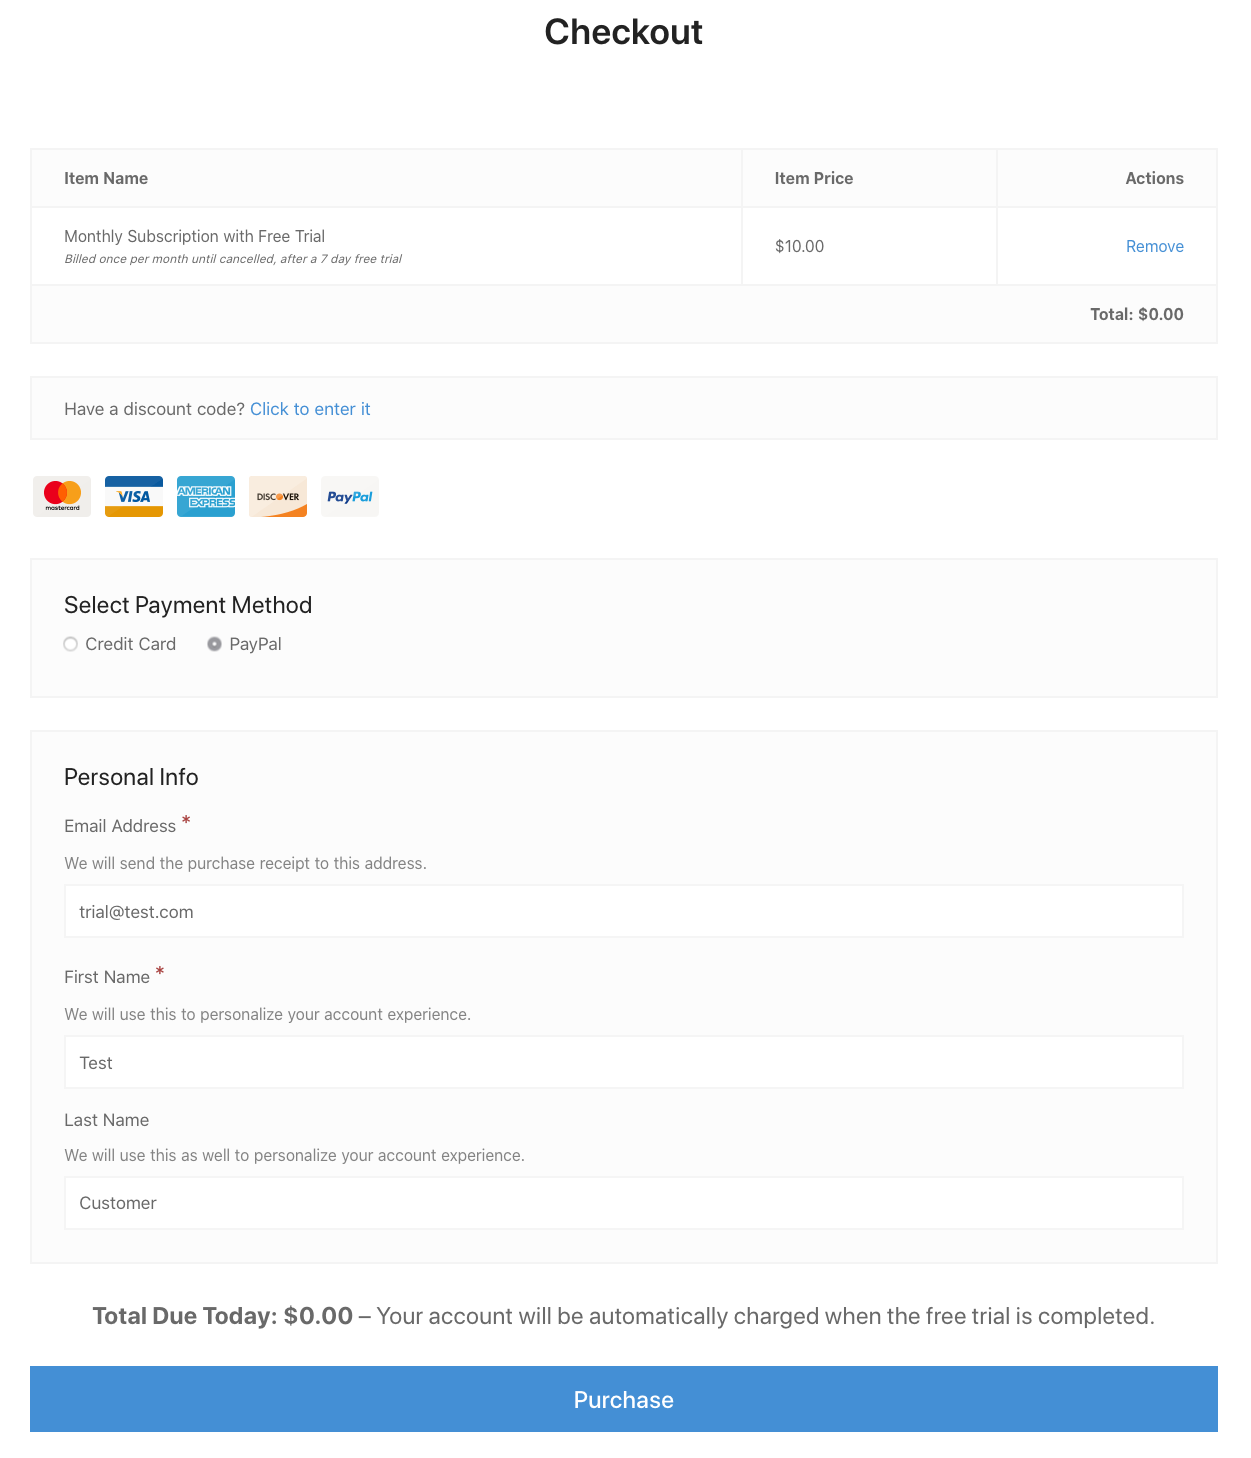Viewport: 1251px width, 1458px height.
Task: Click the Actions column header
Action: (1154, 178)
